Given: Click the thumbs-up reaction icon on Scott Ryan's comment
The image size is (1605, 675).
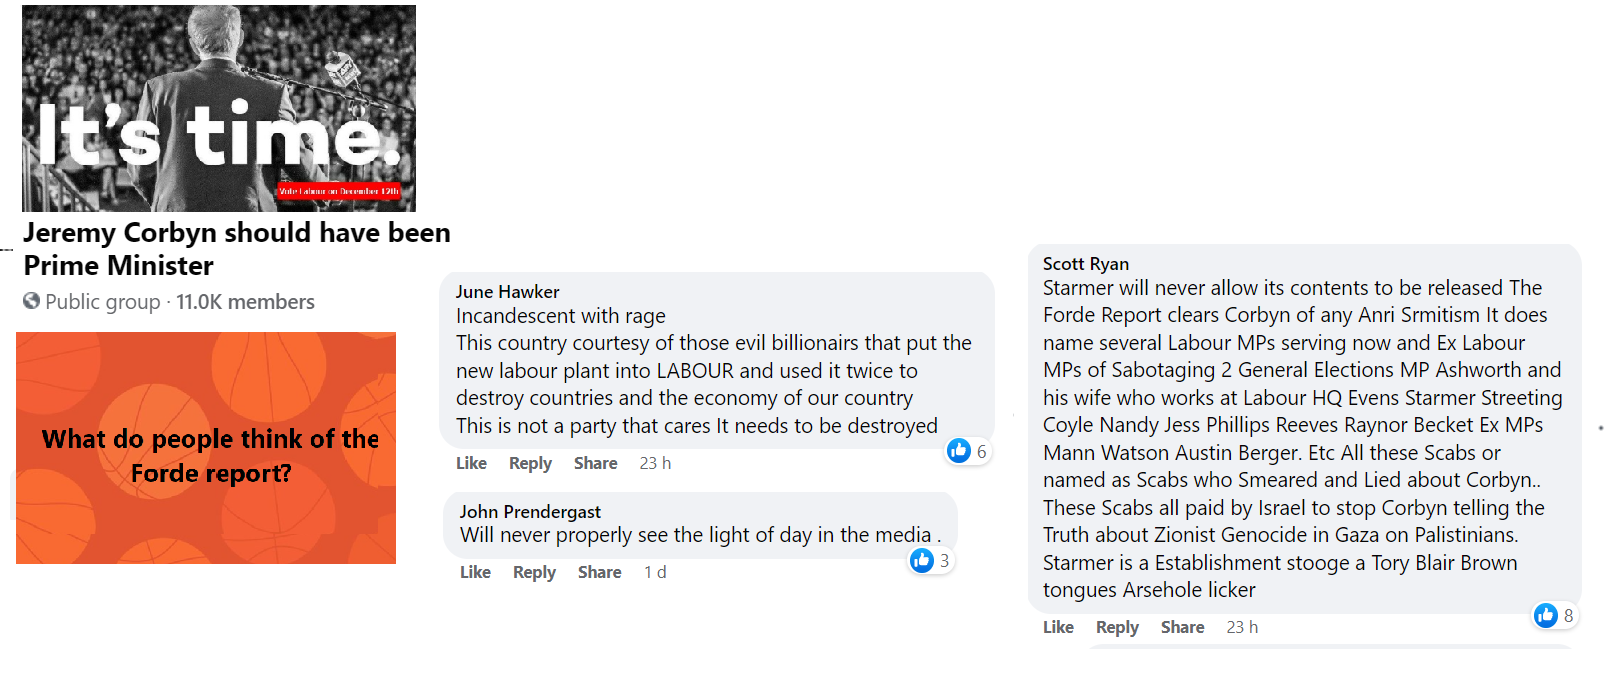Looking at the screenshot, I should [x=1546, y=615].
